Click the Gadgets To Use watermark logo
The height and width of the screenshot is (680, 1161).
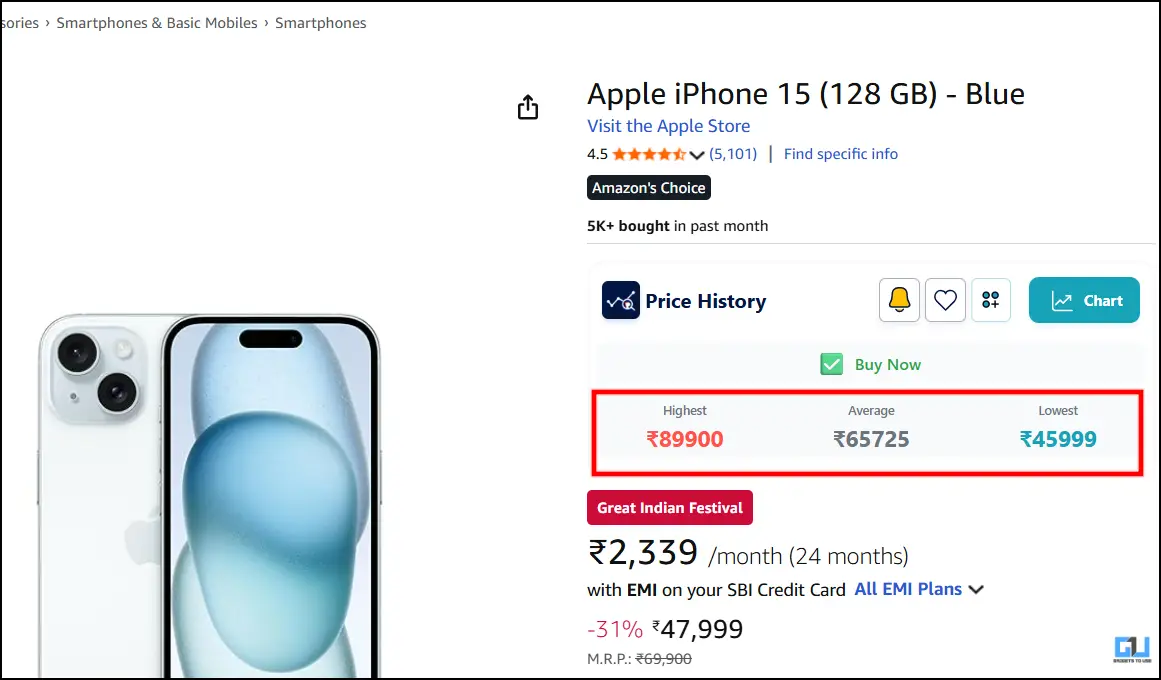[1132, 647]
